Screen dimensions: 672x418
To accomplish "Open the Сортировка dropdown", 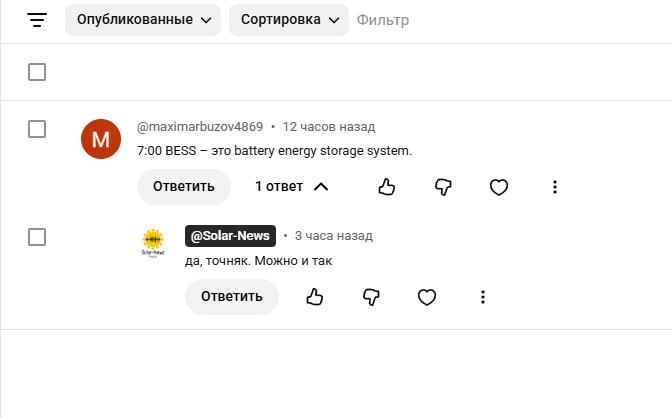I will pyautogui.click(x=288, y=20).
